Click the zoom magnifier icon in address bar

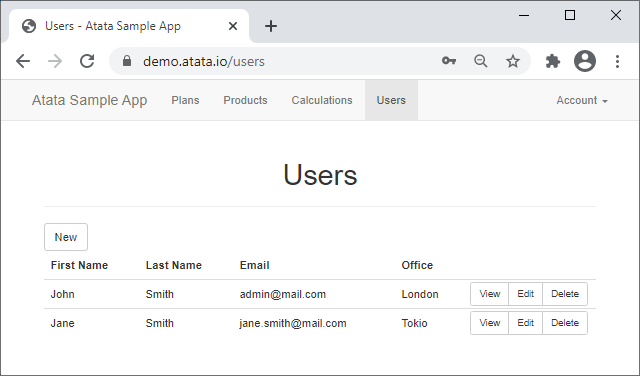(x=481, y=61)
